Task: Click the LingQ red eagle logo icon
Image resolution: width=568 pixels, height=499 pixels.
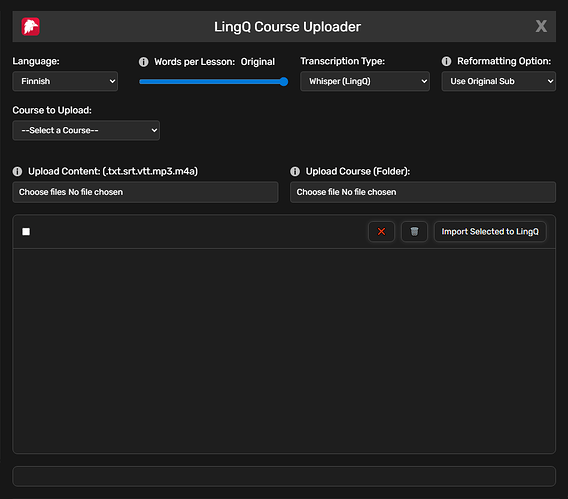Action: pyautogui.click(x=30, y=26)
